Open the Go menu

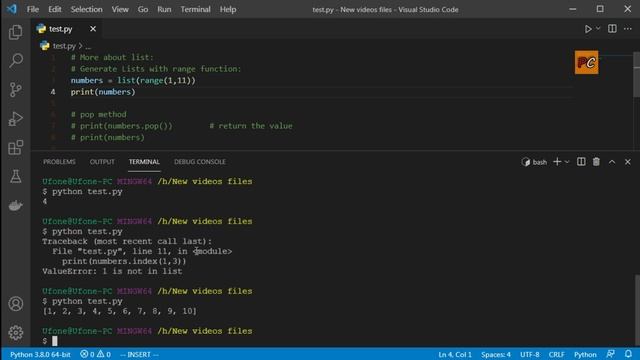click(143, 9)
